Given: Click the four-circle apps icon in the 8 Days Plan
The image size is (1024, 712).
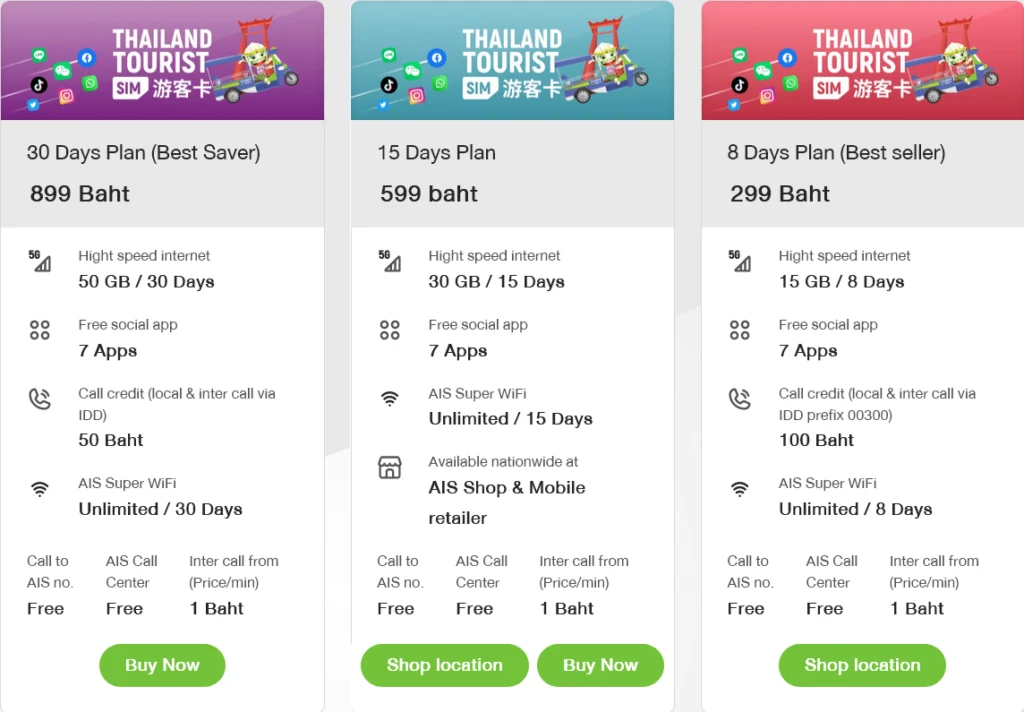Looking at the screenshot, I should coord(740,330).
